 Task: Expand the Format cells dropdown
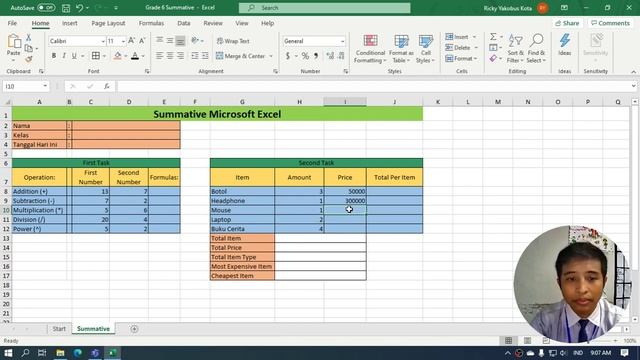coord(476,59)
